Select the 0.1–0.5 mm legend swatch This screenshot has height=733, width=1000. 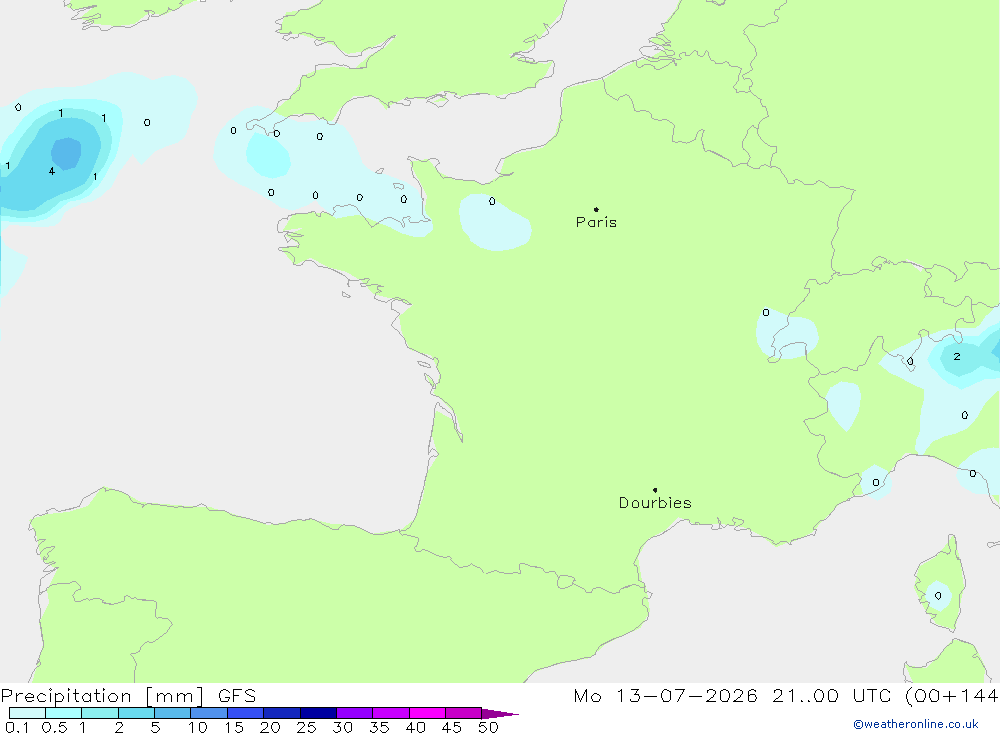[27, 713]
